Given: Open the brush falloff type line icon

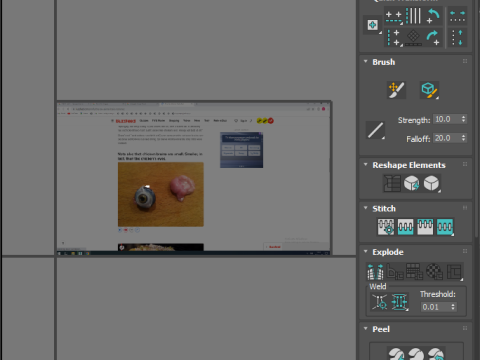Looking at the screenshot, I should click(x=375, y=130).
